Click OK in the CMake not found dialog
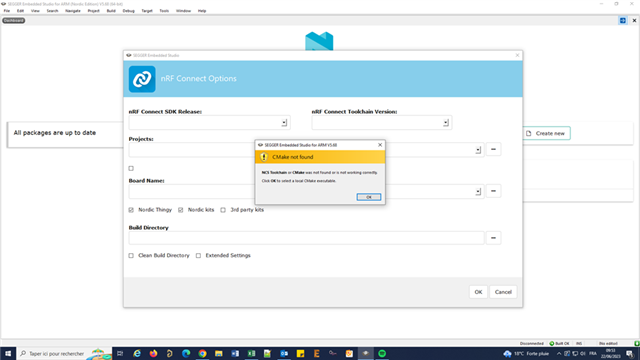640x360 pixels. pos(369,197)
